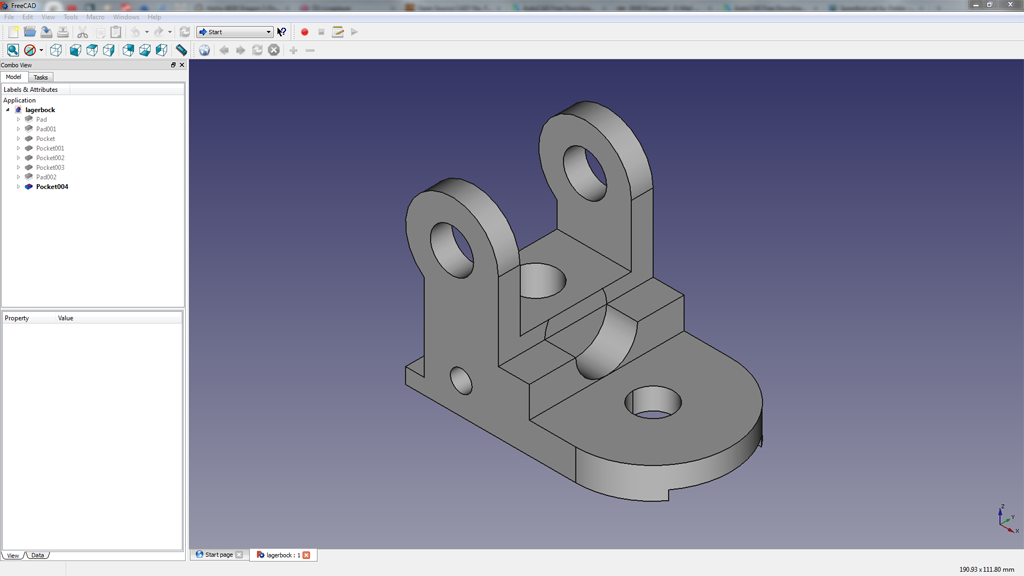Select Pocket001 in the model tree
This screenshot has height=576, width=1024.
click(x=50, y=148)
